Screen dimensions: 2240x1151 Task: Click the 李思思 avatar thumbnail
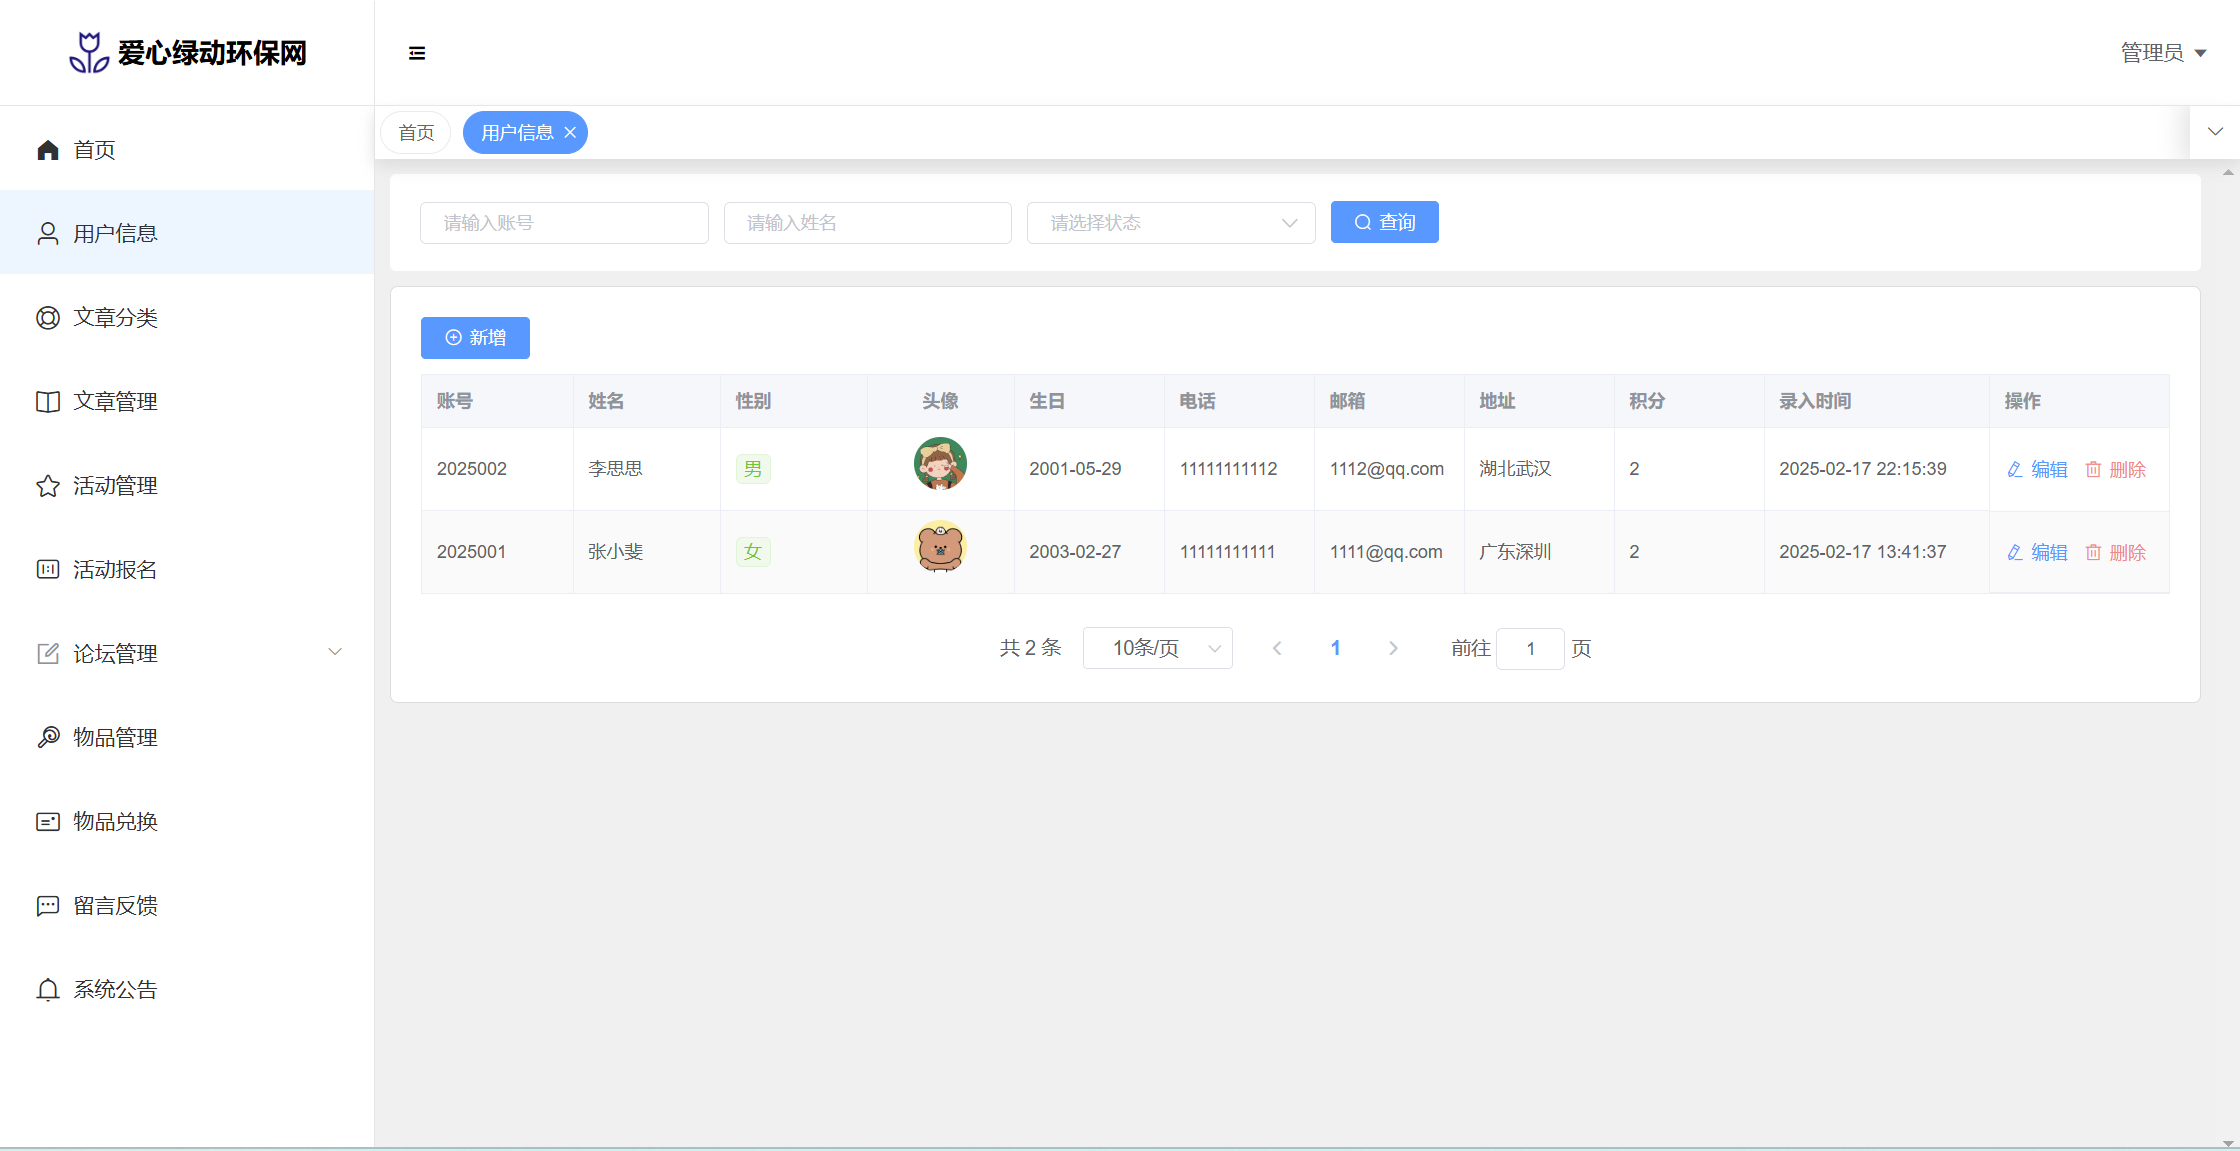(940, 464)
